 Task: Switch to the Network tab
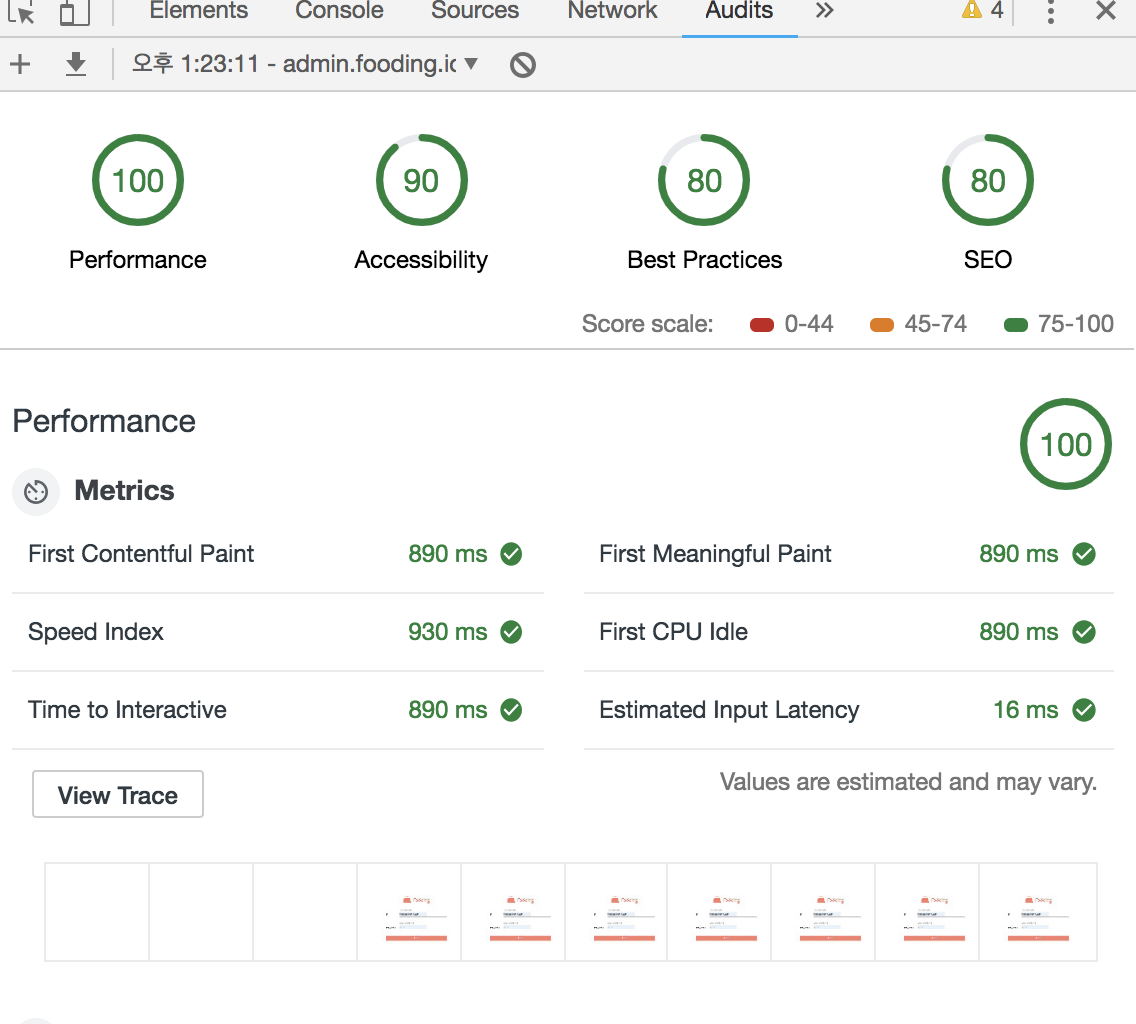point(612,11)
